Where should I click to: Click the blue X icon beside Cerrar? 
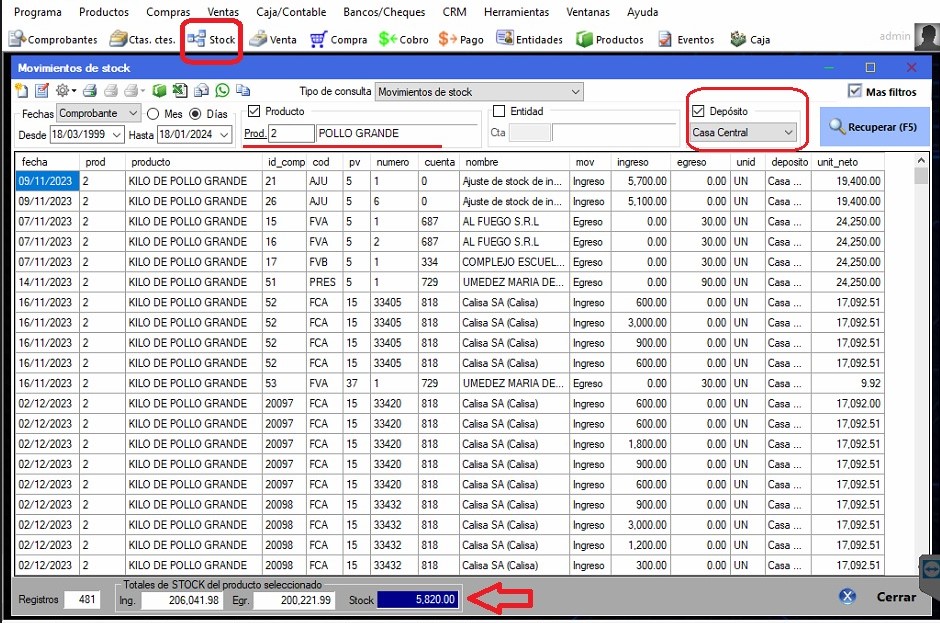click(x=847, y=596)
